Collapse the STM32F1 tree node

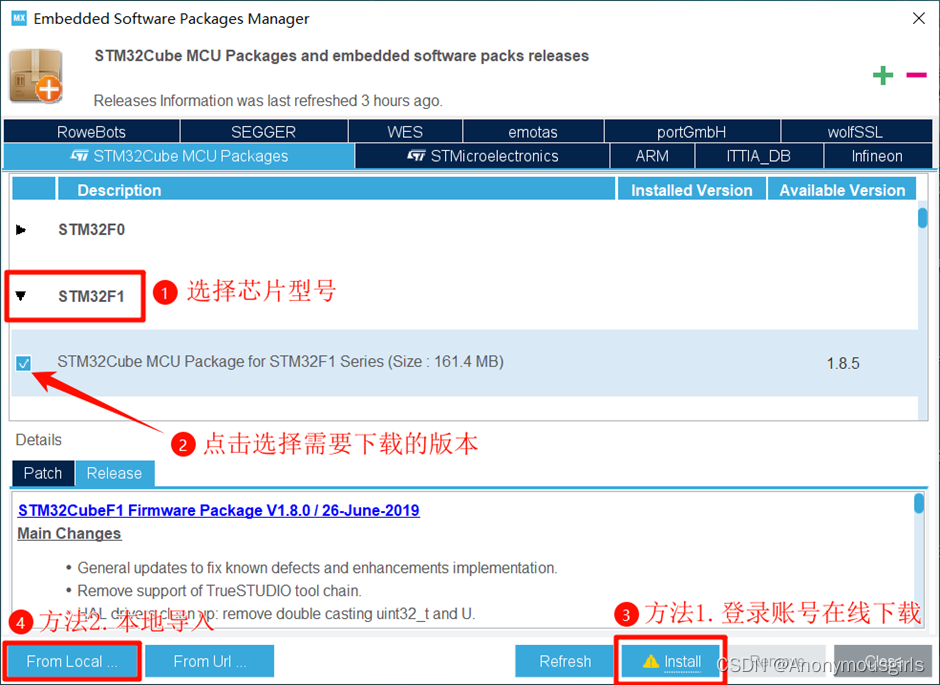(21, 296)
